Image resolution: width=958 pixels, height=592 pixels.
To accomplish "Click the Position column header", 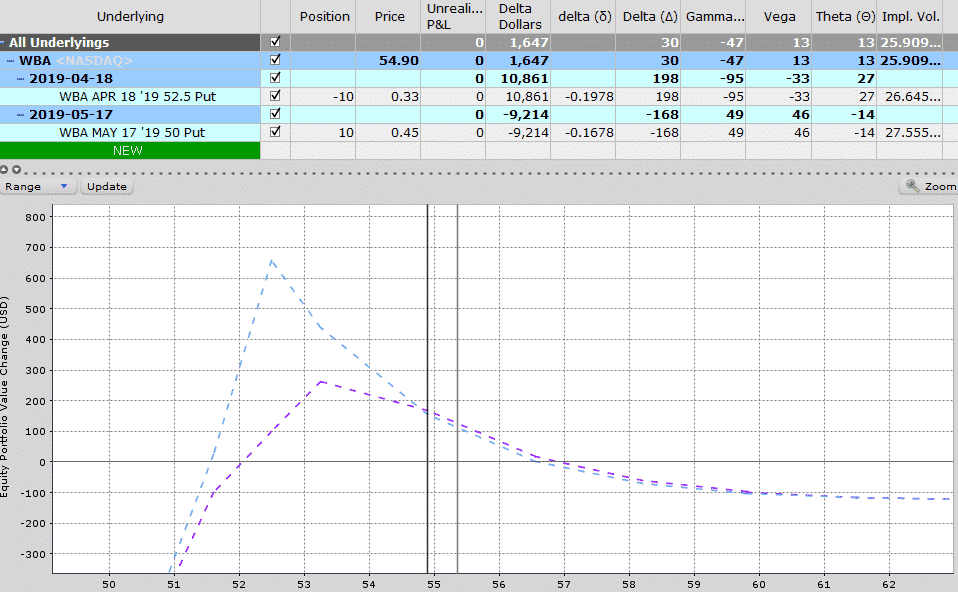I will (x=324, y=16).
